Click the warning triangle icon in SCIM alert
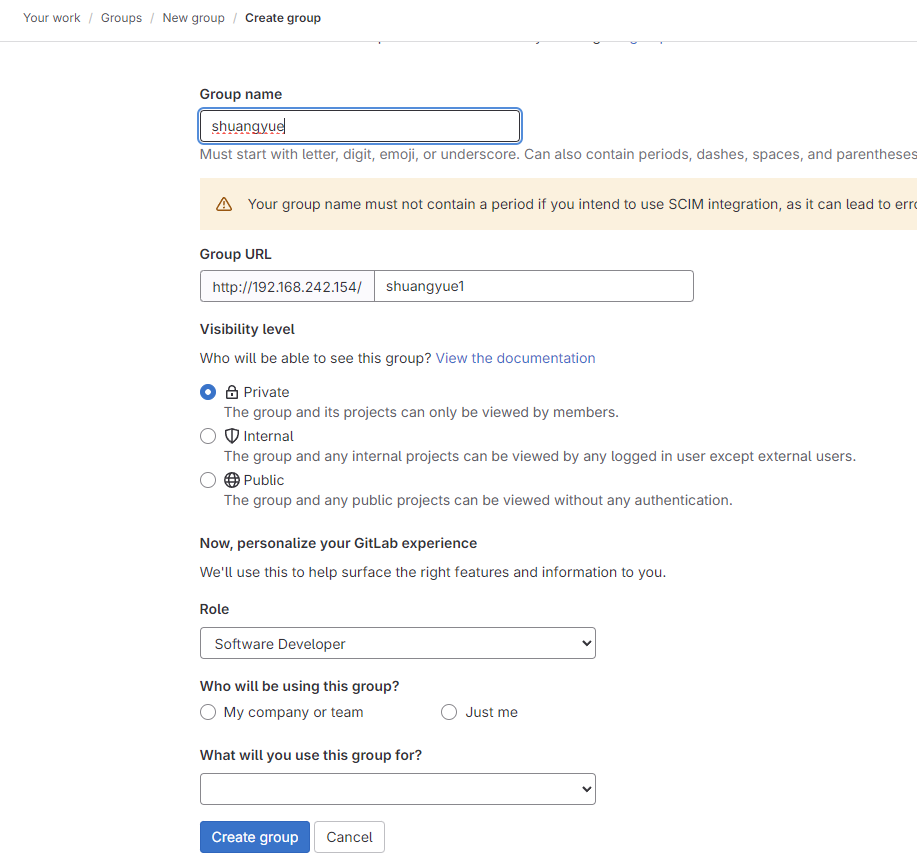The height and width of the screenshot is (865, 917). 224,204
